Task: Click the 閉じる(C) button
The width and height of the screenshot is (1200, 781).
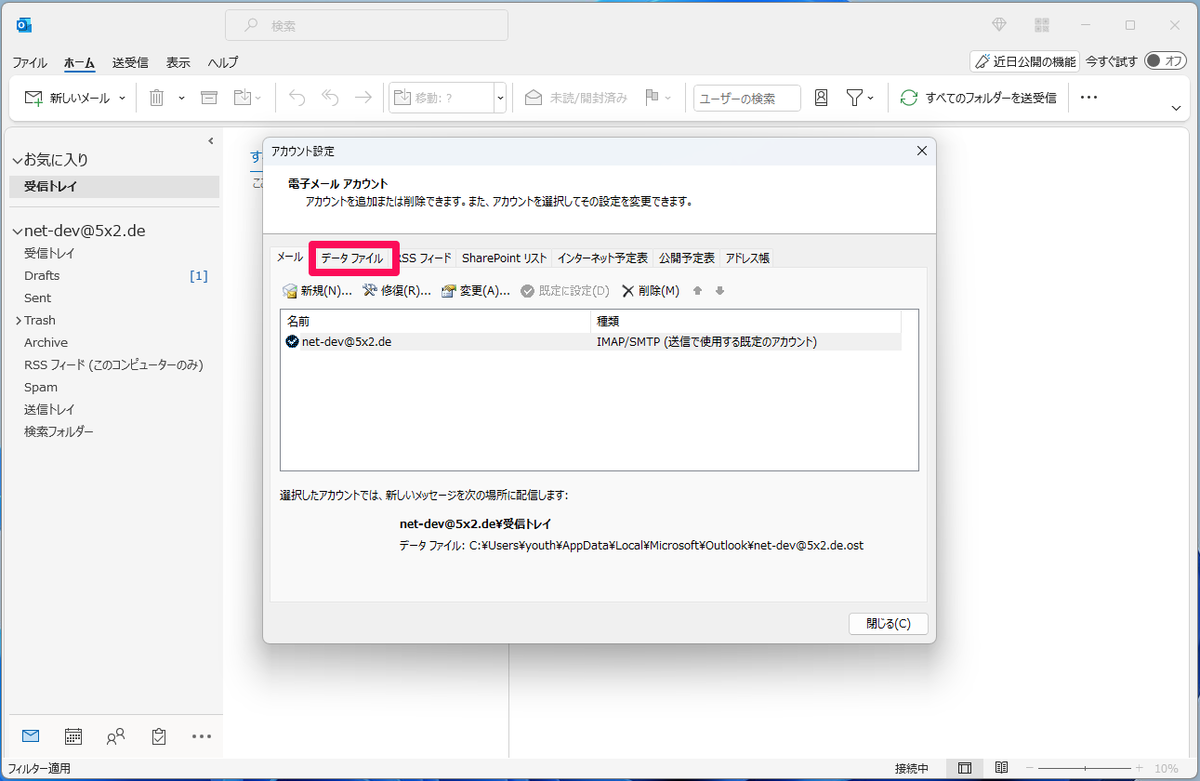Action: point(888,623)
